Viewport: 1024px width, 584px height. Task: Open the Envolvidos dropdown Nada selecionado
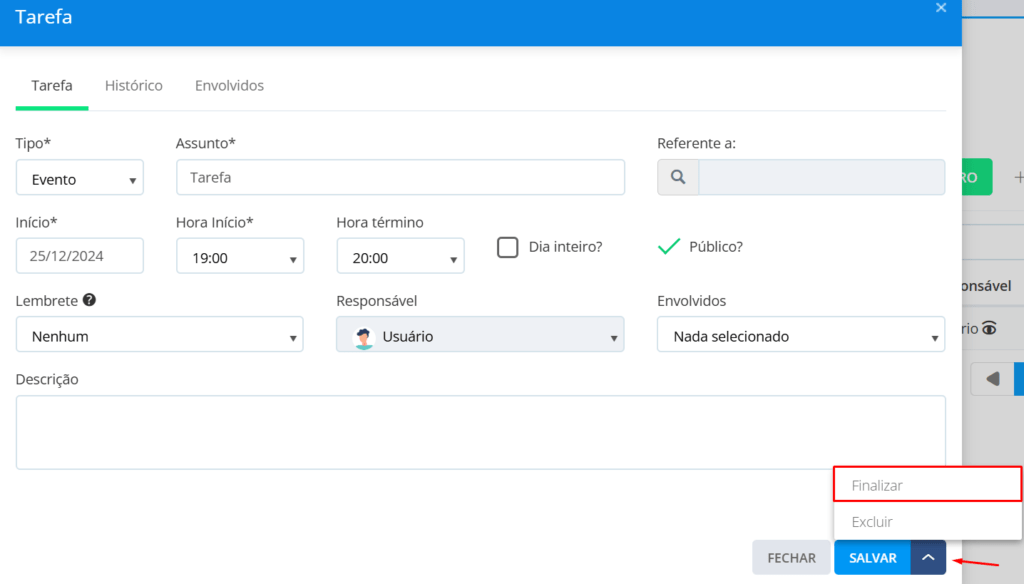tap(801, 334)
